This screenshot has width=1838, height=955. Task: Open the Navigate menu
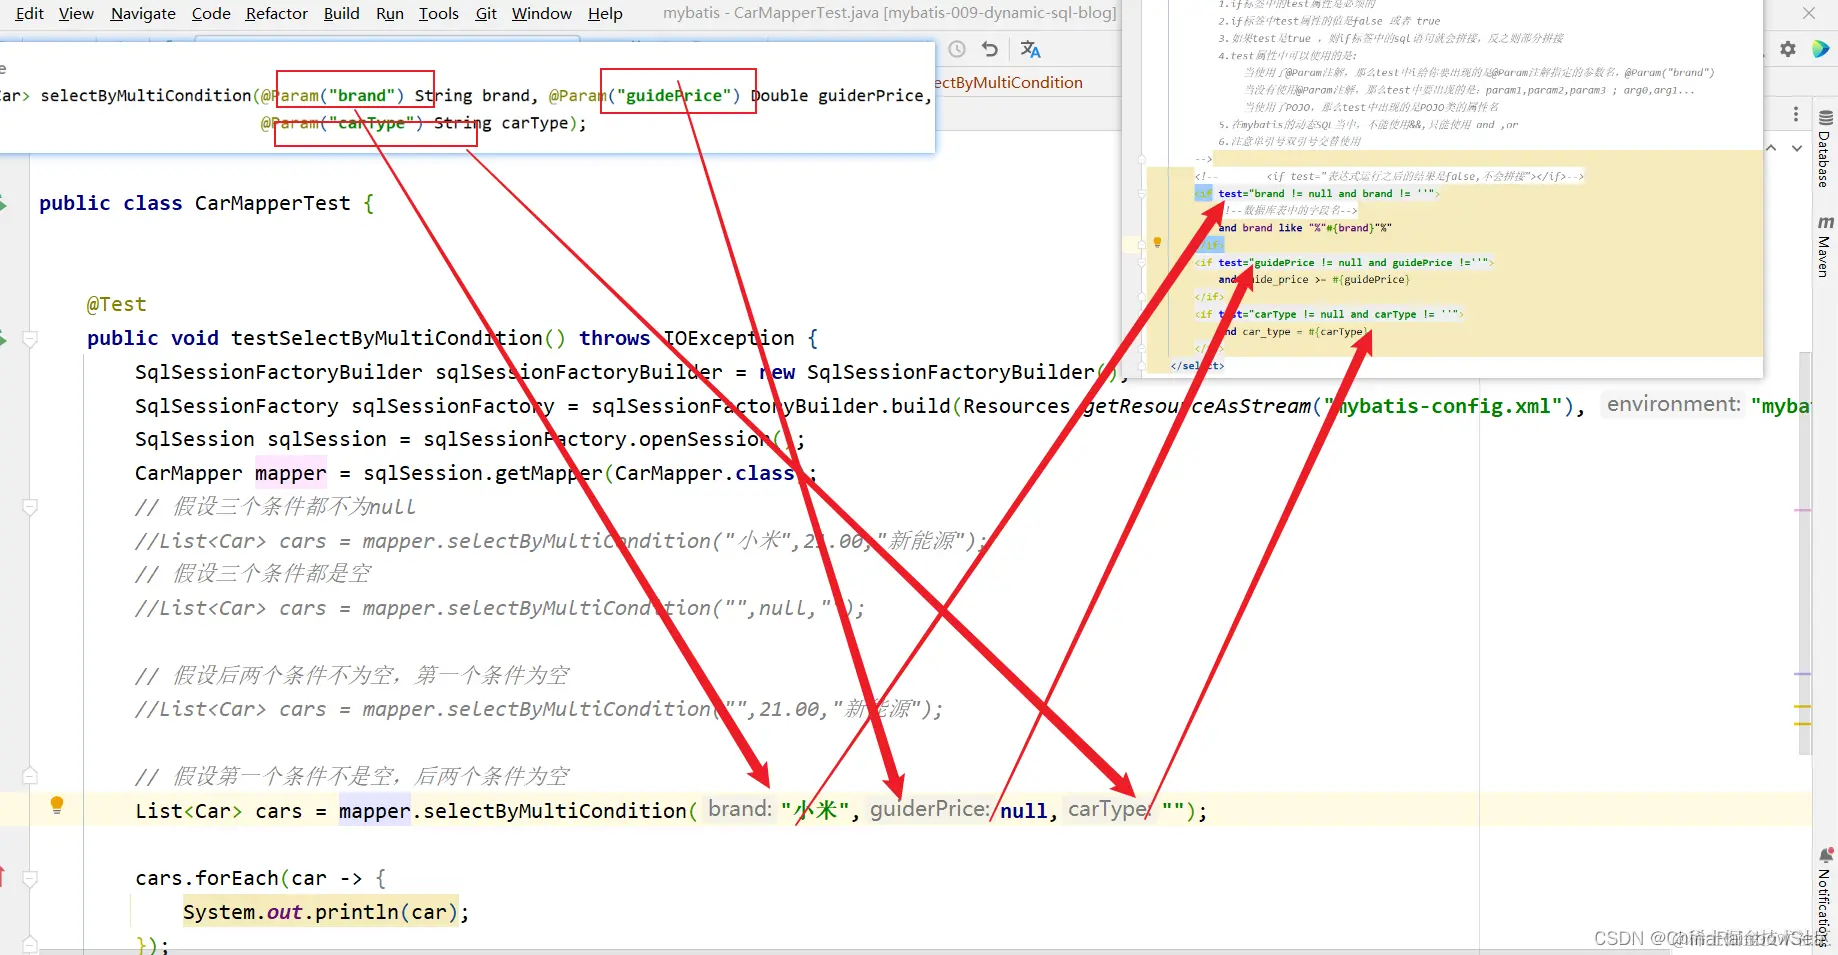point(143,13)
